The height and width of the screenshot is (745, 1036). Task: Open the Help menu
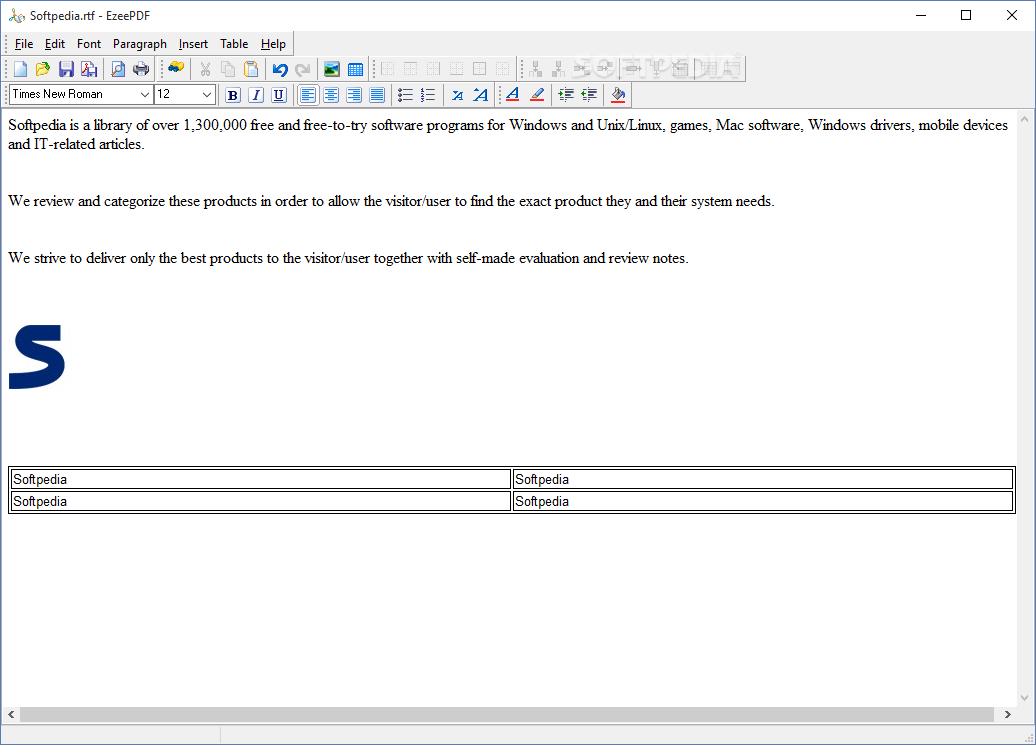point(273,44)
